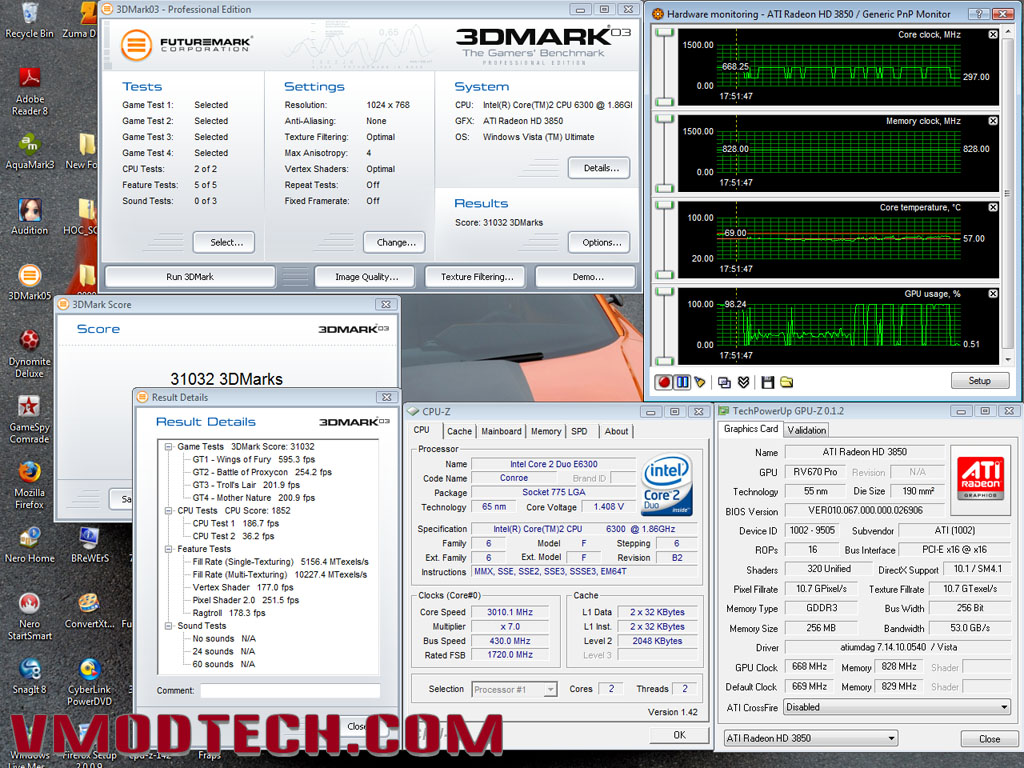
Task: Hide the Memory clock graph using its X box
Action: click(993, 121)
